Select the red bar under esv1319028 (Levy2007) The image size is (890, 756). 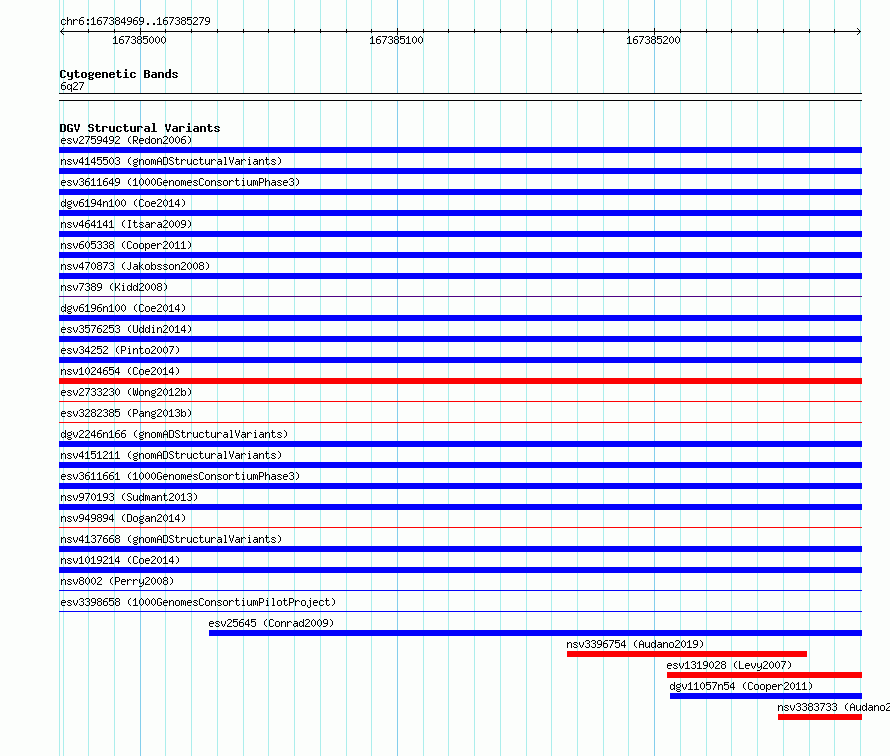click(765, 675)
